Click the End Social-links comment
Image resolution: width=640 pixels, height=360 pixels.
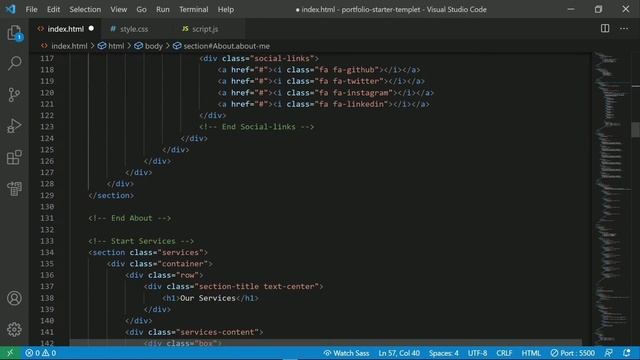257,127
